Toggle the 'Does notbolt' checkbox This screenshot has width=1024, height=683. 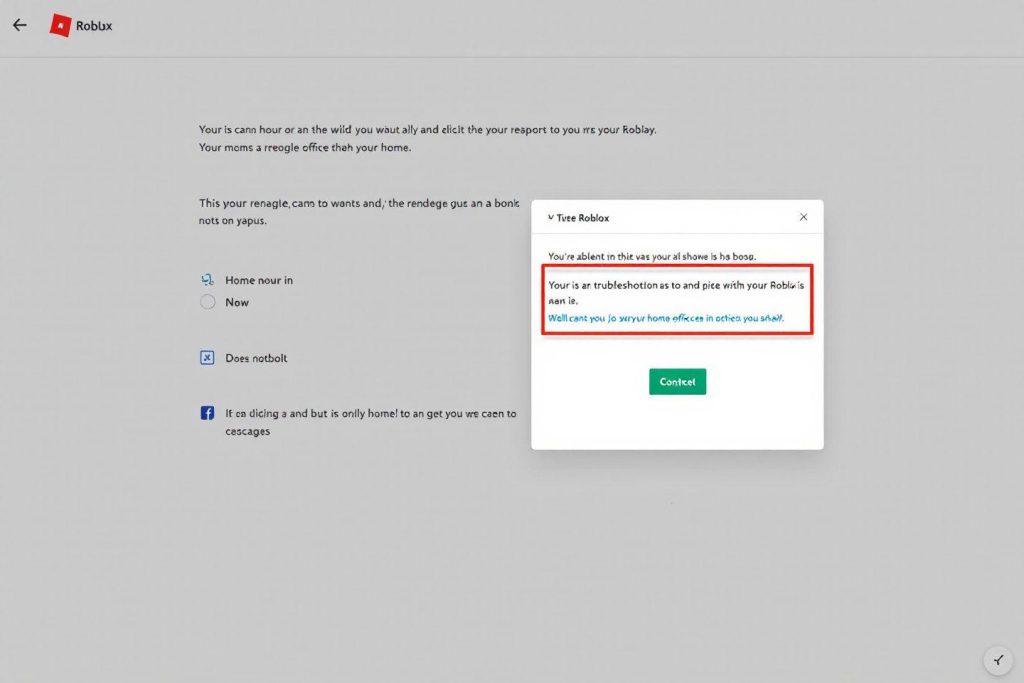click(208, 358)
